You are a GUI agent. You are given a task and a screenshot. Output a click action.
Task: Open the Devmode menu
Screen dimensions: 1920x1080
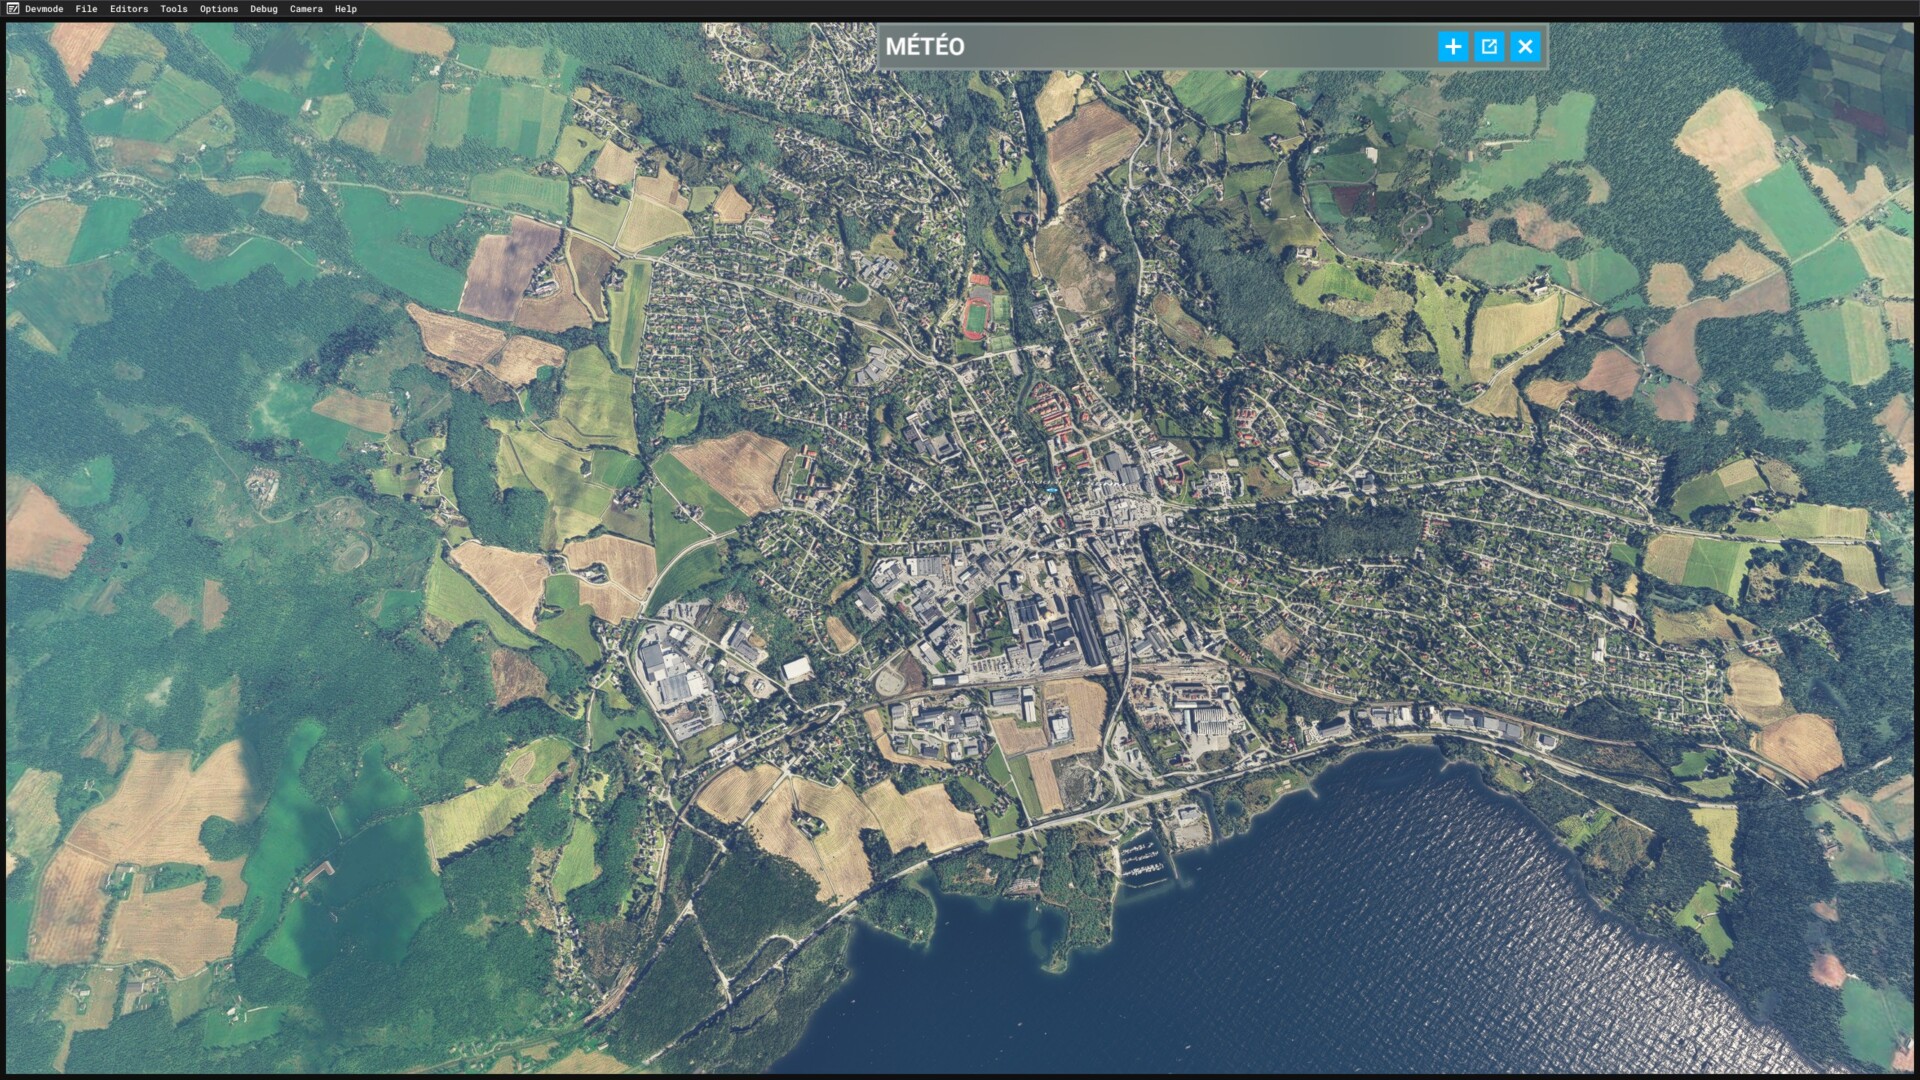(44, 9)
